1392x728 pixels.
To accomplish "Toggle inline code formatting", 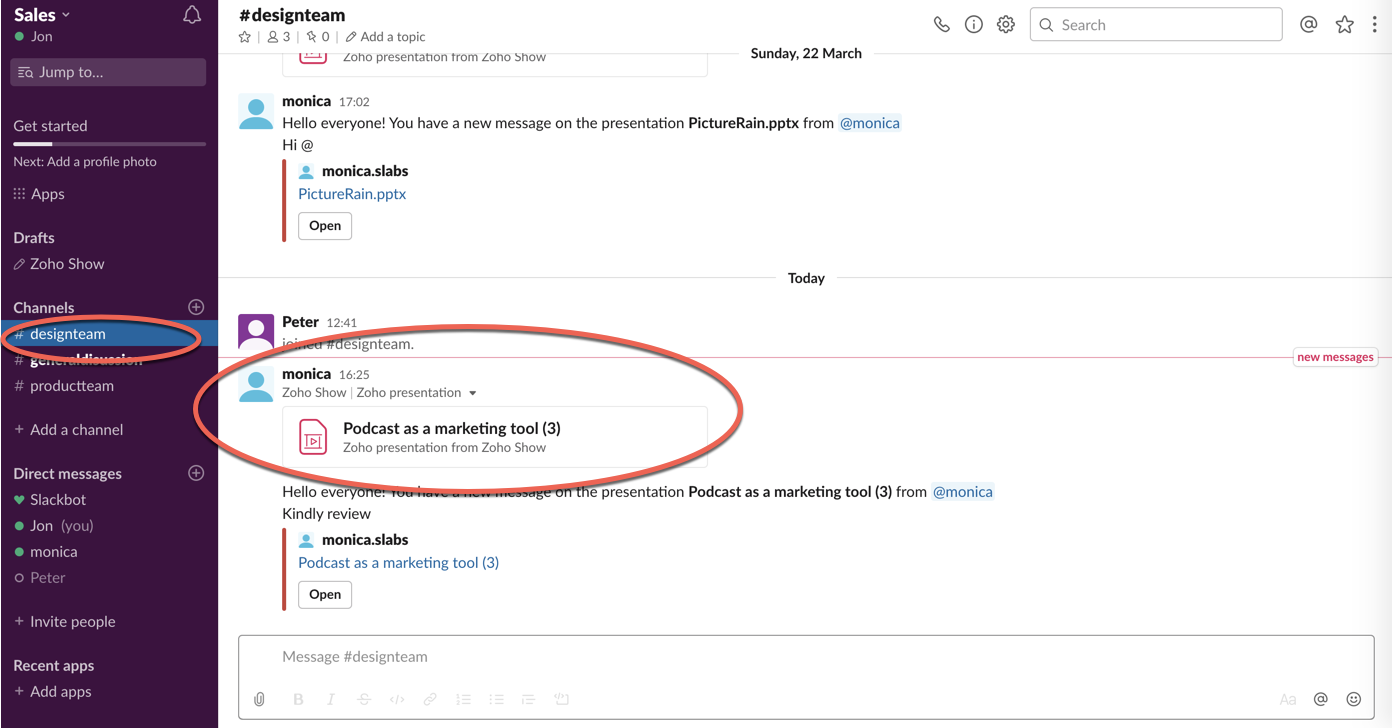I will (397, 699).
